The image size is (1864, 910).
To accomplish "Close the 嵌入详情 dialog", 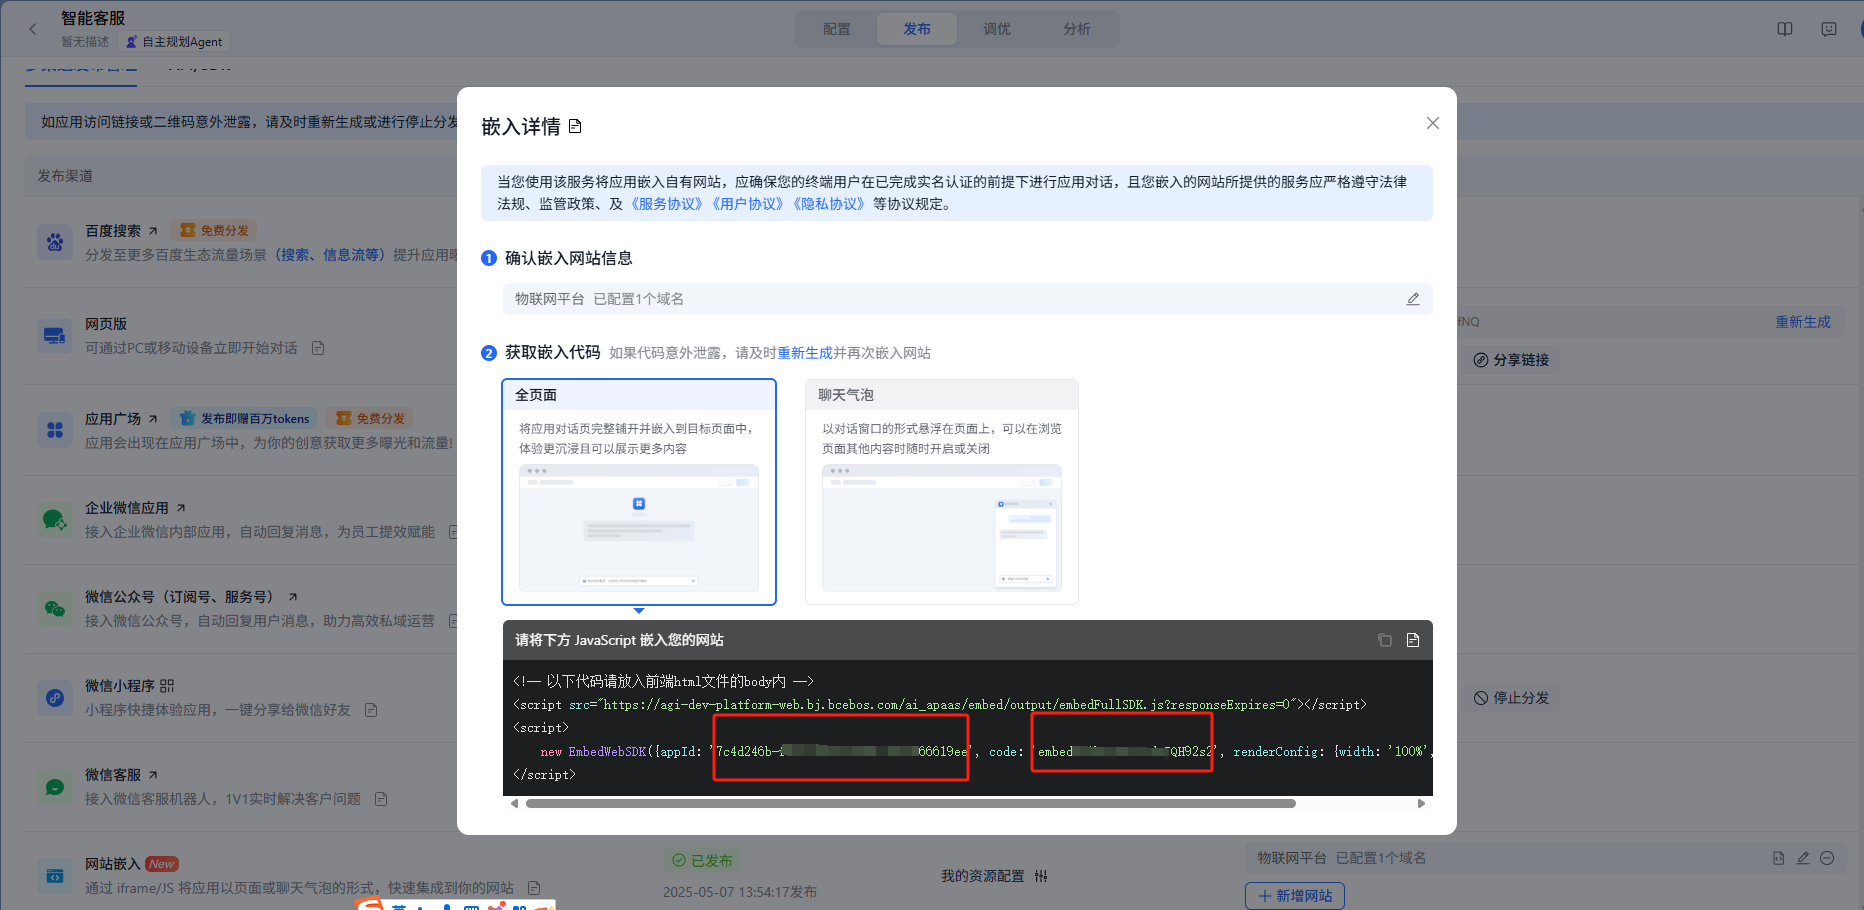I will click(1432, 123).
